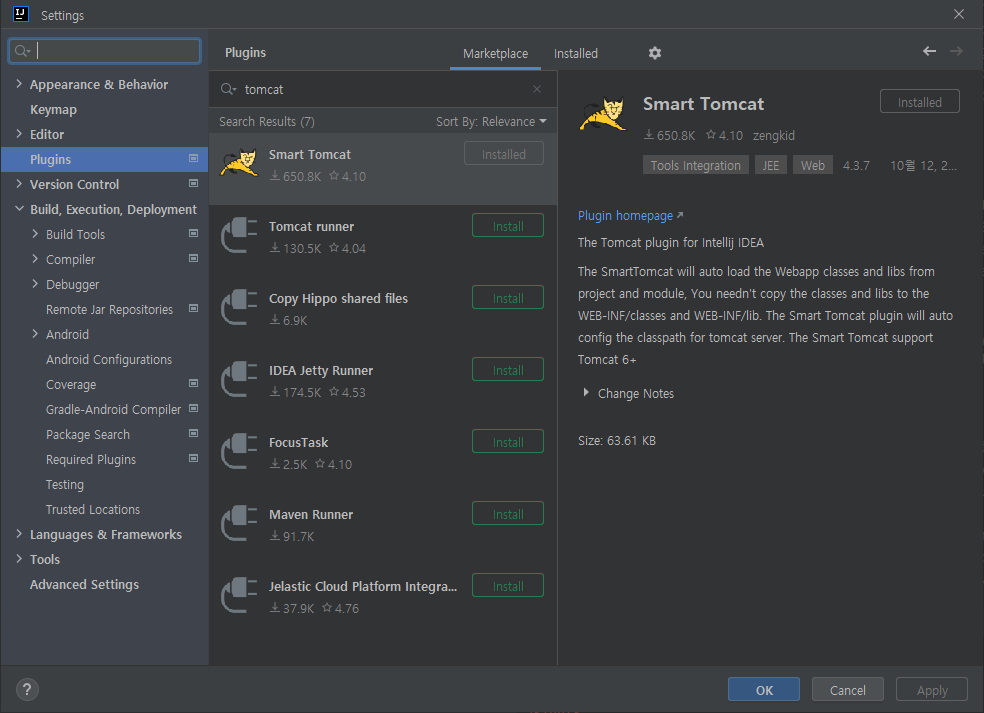Viewport: 984px width, 713px height.
Task: Click the FocusTask plug icon
Action: click(x=239, y=451)
